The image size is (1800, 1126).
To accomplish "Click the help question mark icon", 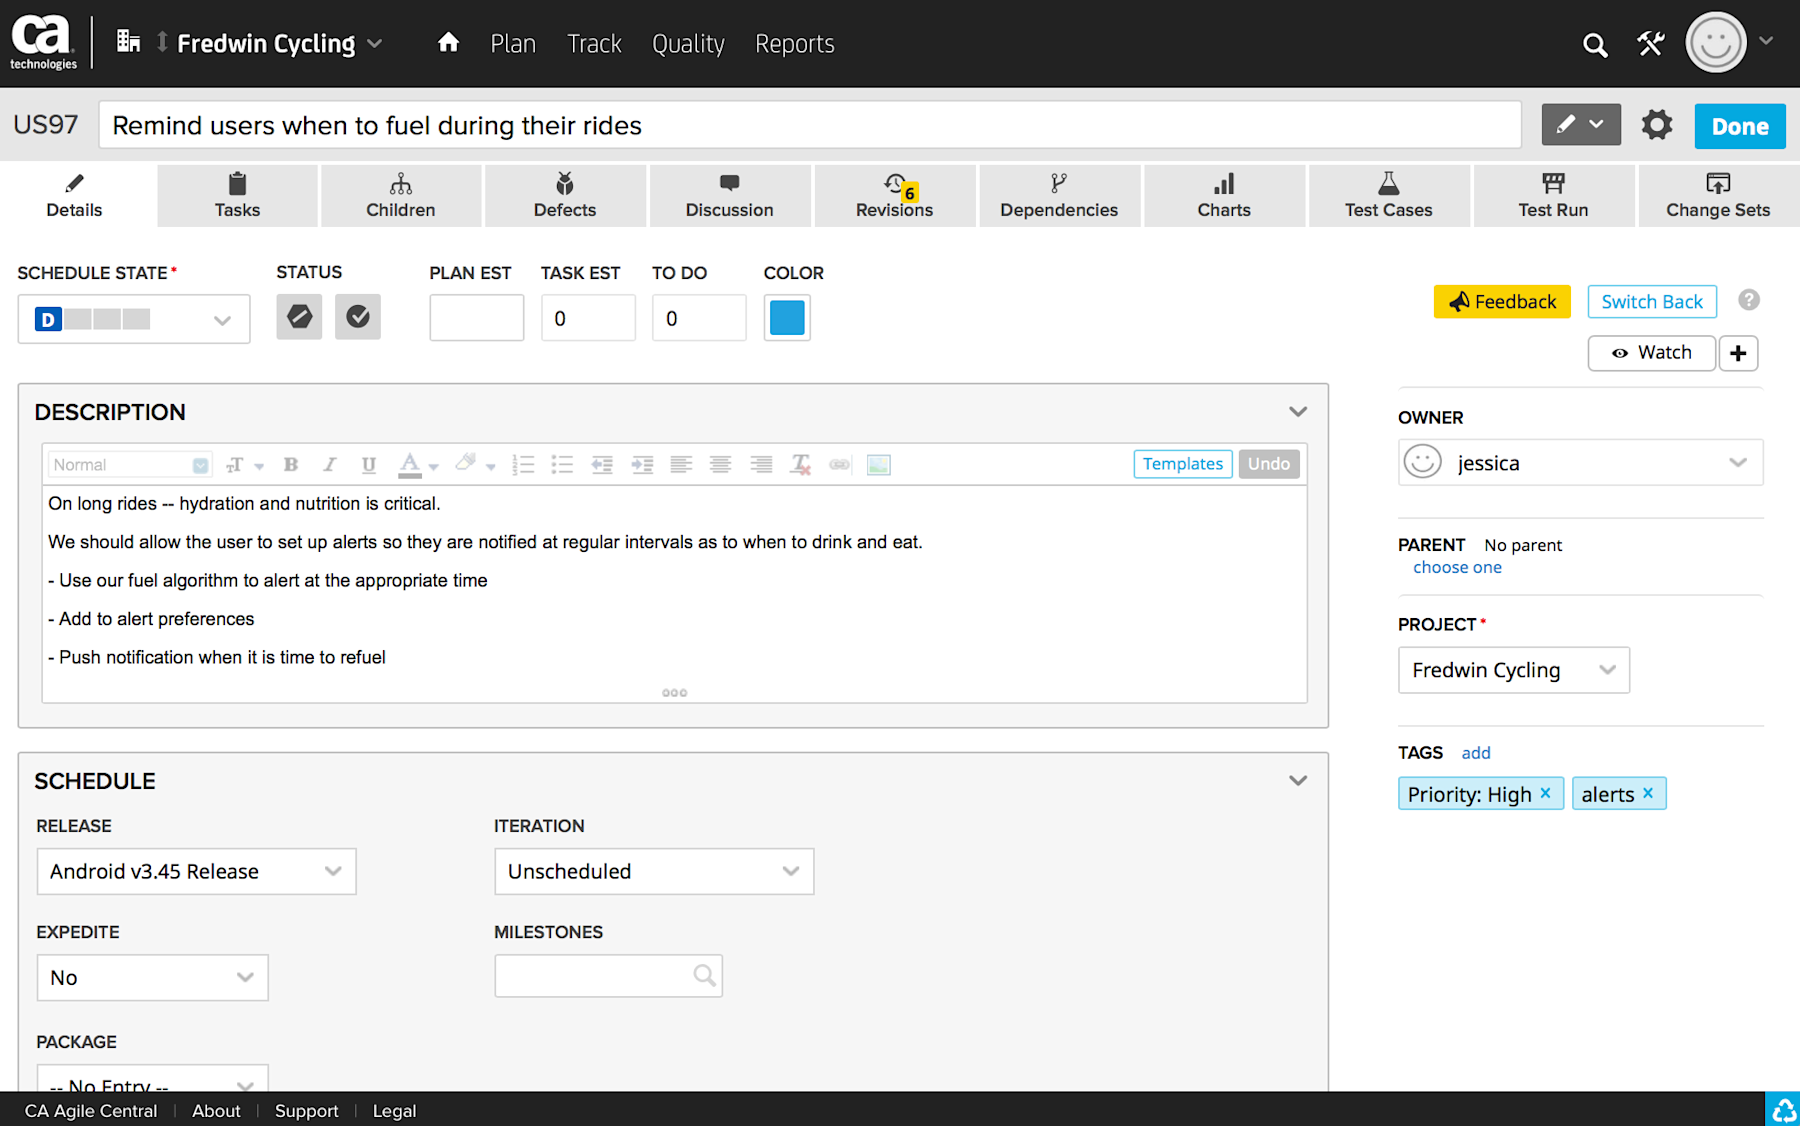I will point(1748,300).
